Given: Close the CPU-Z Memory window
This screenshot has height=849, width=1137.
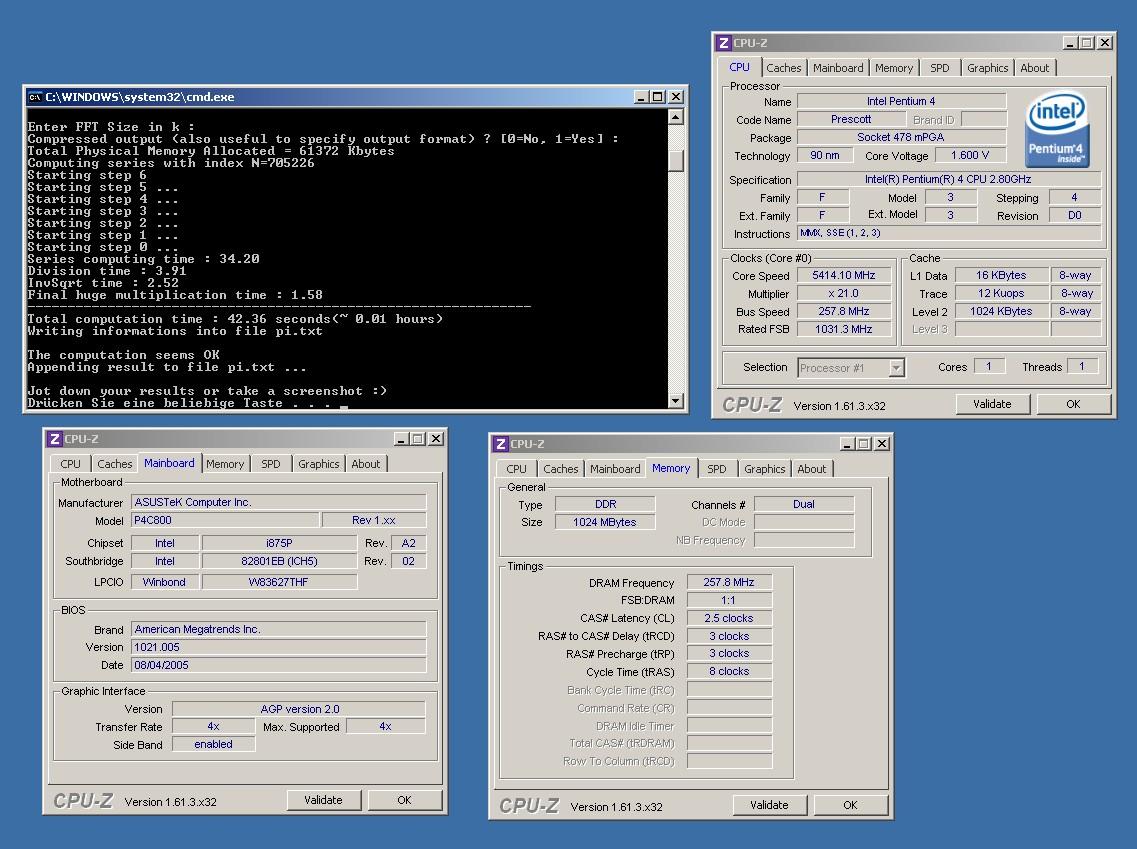Looking at the screenshot, I should click(x=882, y=444).
